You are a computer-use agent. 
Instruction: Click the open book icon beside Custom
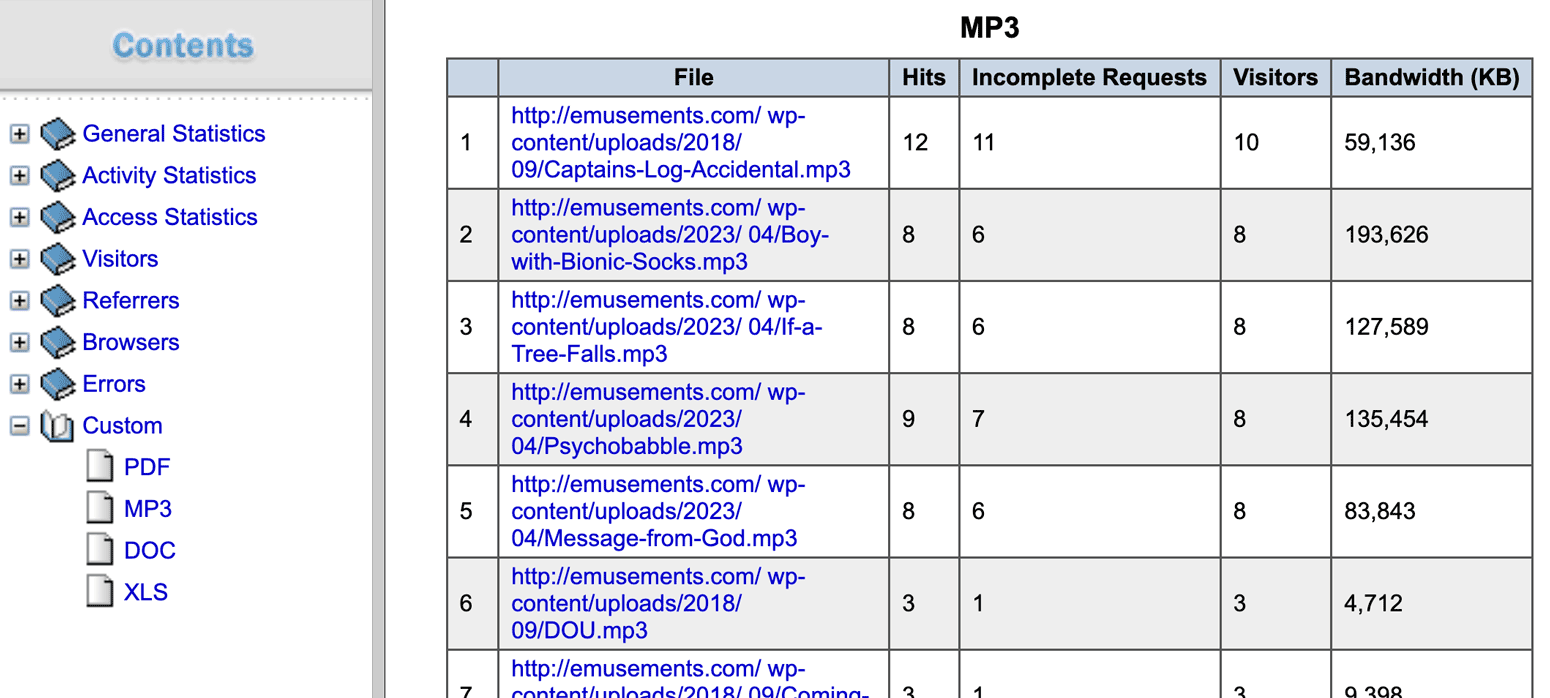coord(57,426)
